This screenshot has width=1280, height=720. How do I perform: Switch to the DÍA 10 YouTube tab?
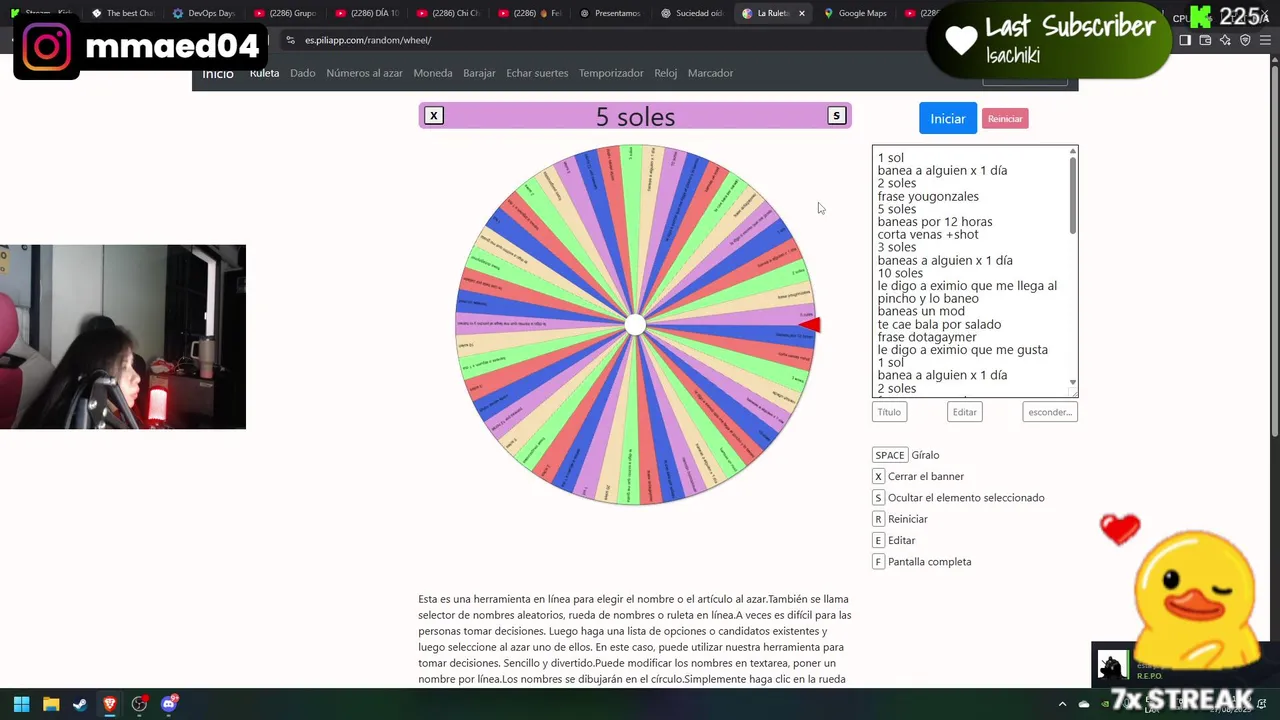point(366,13)
